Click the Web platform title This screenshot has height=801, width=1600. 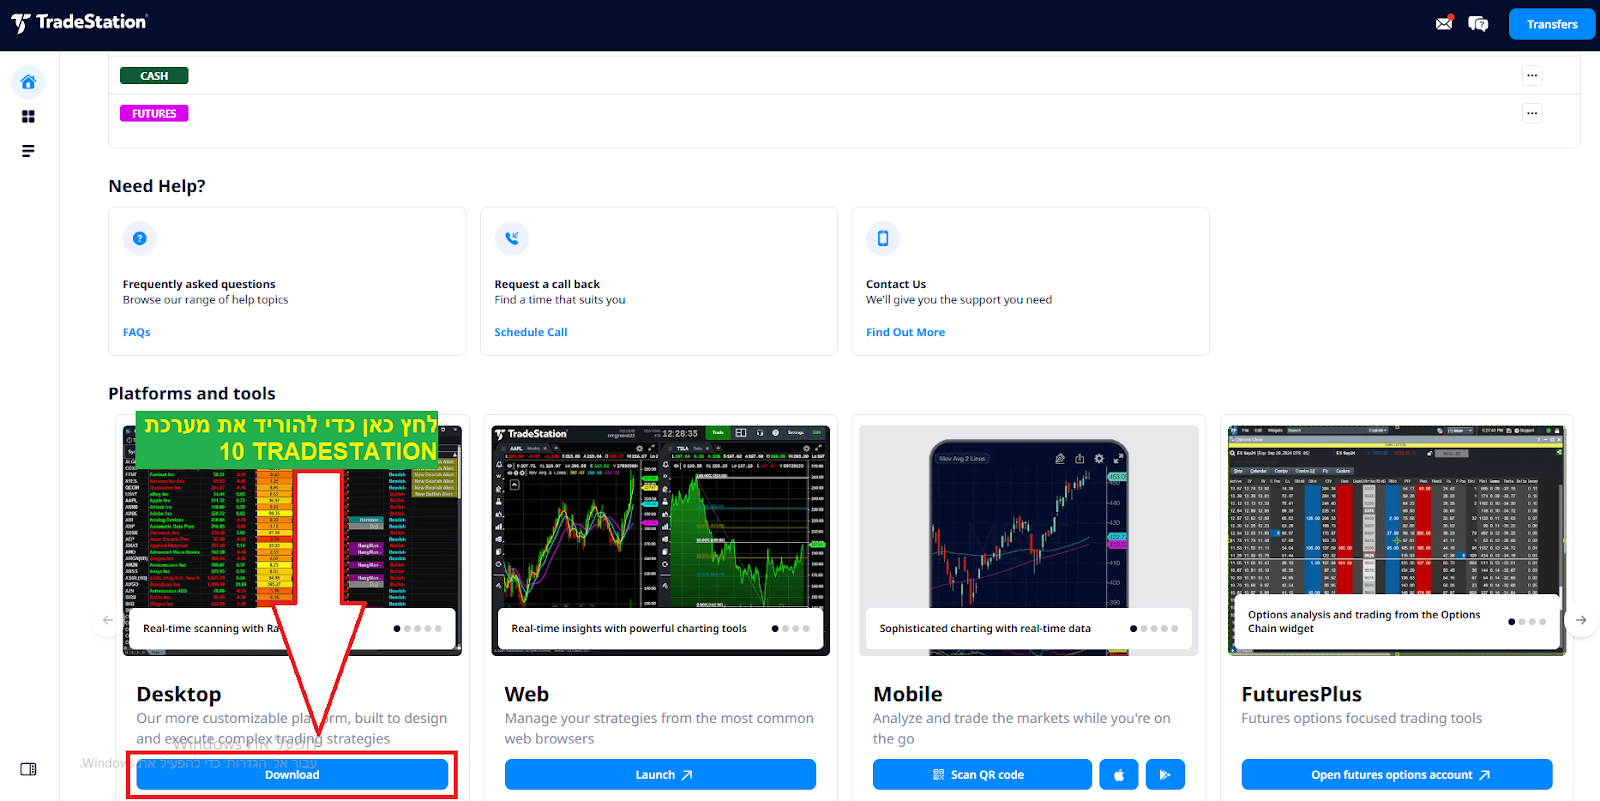527,694
